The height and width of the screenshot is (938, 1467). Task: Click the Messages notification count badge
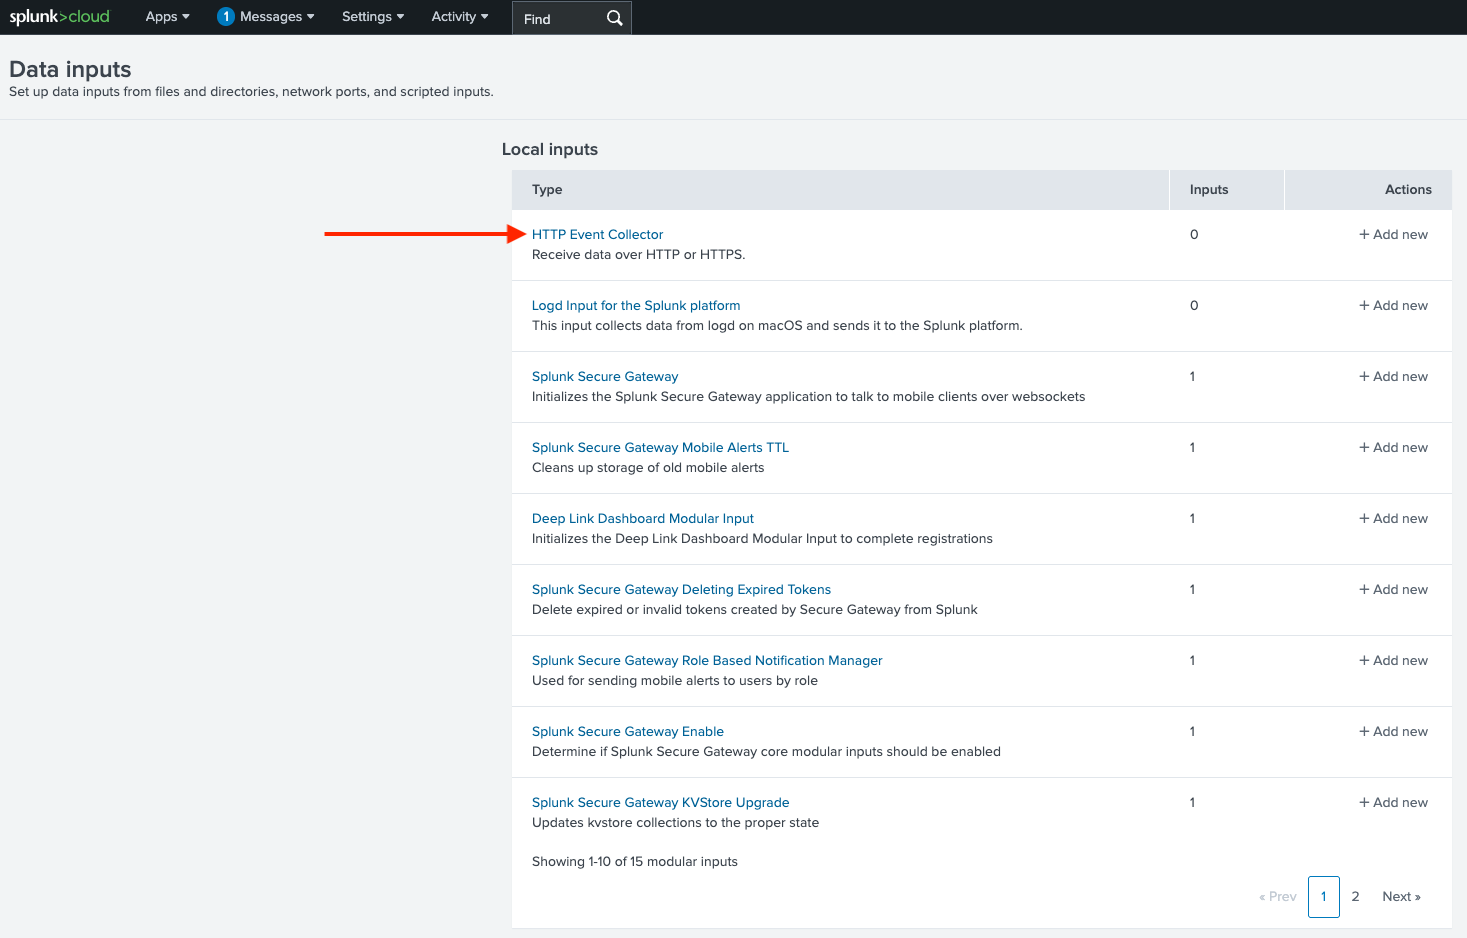[226, 17]
